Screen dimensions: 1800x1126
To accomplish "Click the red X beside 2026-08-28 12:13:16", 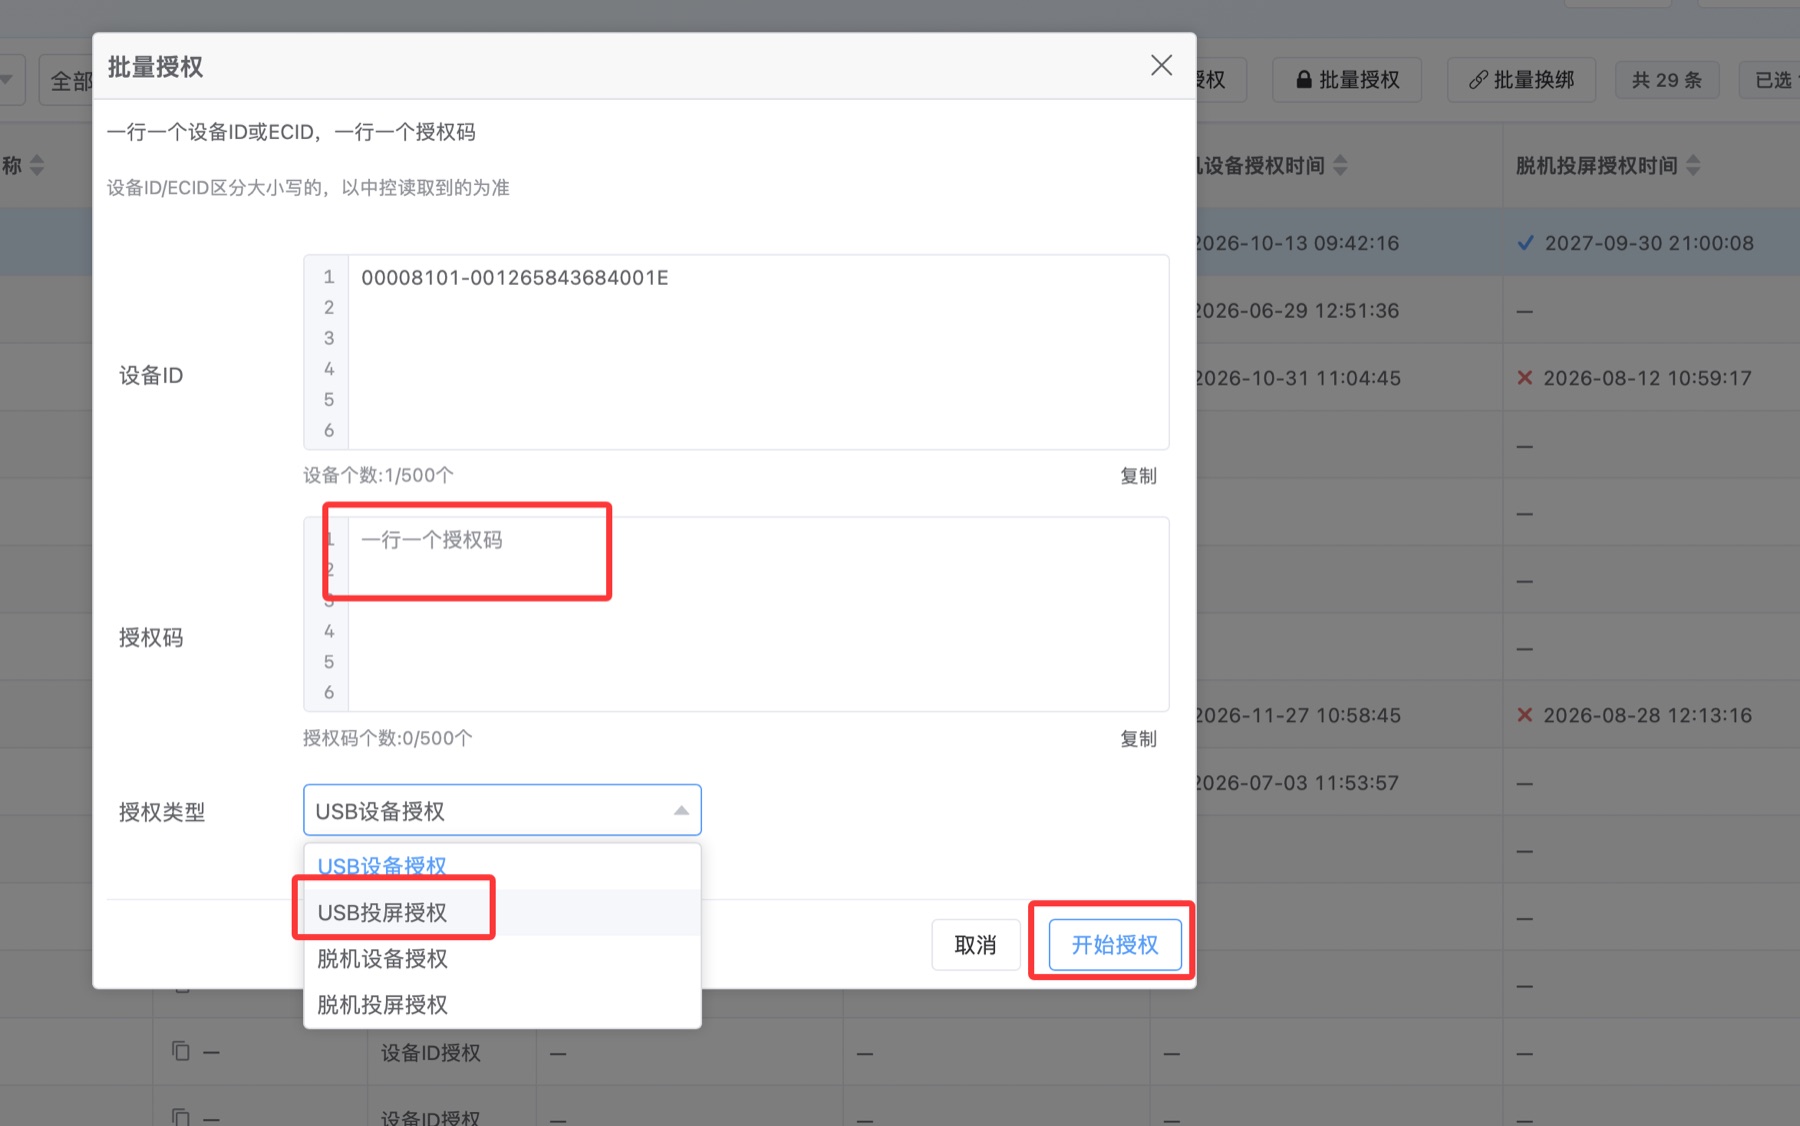I will tap(1525, 715).
